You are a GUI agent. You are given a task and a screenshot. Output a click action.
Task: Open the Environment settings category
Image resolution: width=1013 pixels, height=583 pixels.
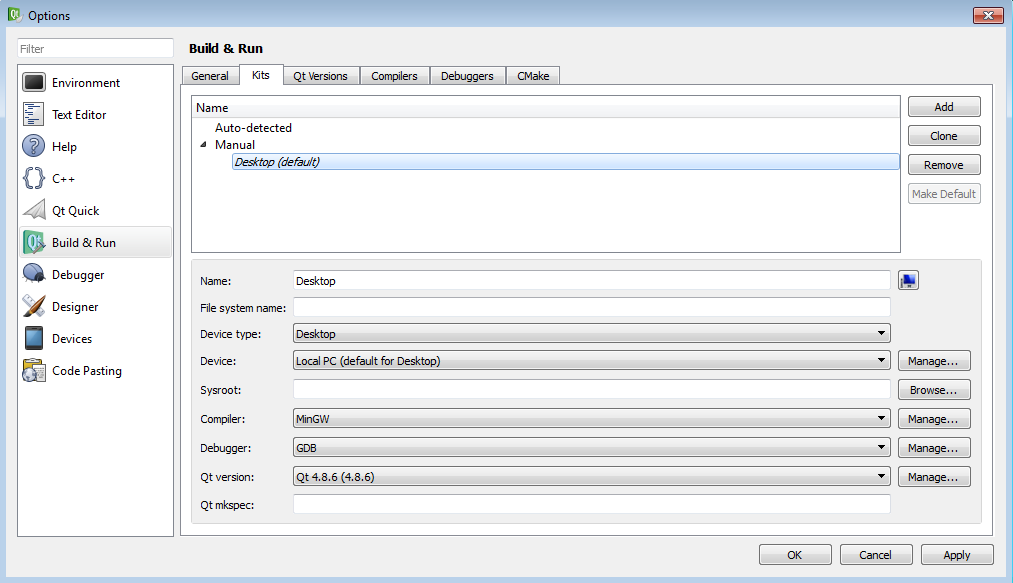pyautogui.click(x=96, y=83)
